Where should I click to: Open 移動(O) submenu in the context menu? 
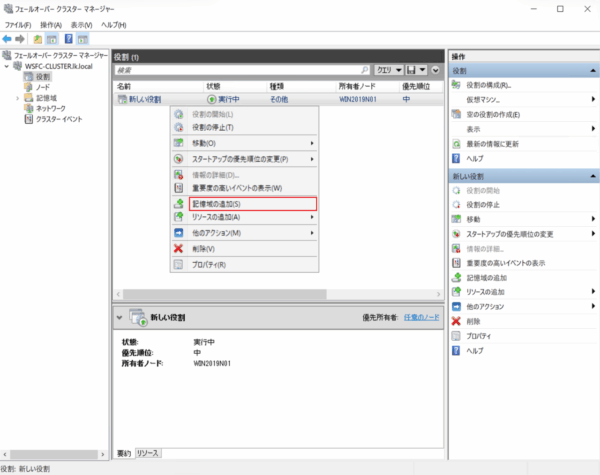tap(245, 143)
